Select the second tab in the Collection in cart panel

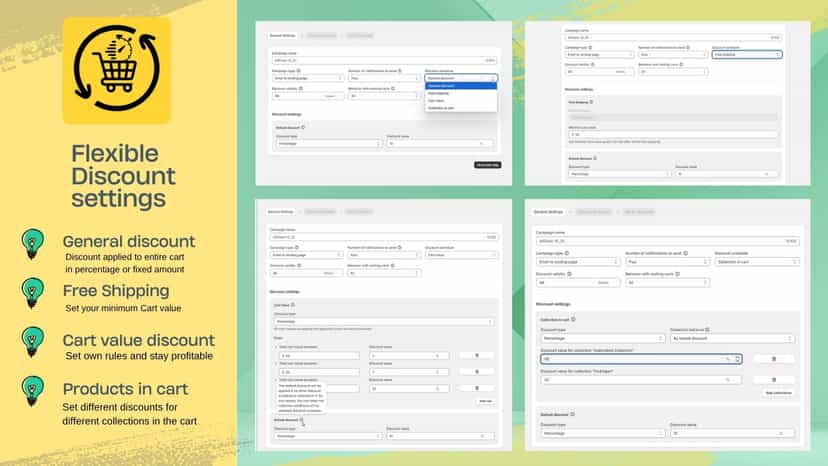click(x=594, y=212)
